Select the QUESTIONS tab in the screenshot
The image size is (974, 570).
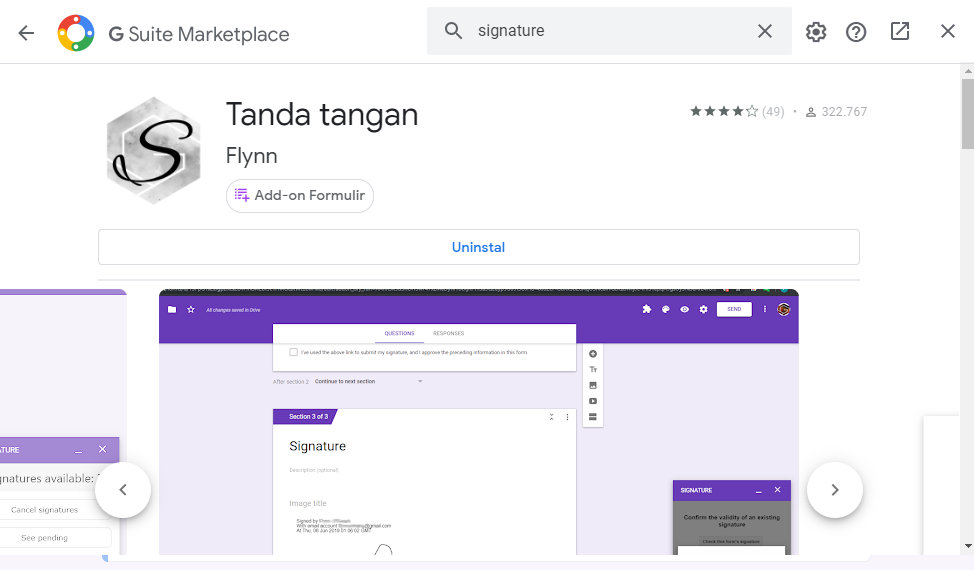[399, 333]
